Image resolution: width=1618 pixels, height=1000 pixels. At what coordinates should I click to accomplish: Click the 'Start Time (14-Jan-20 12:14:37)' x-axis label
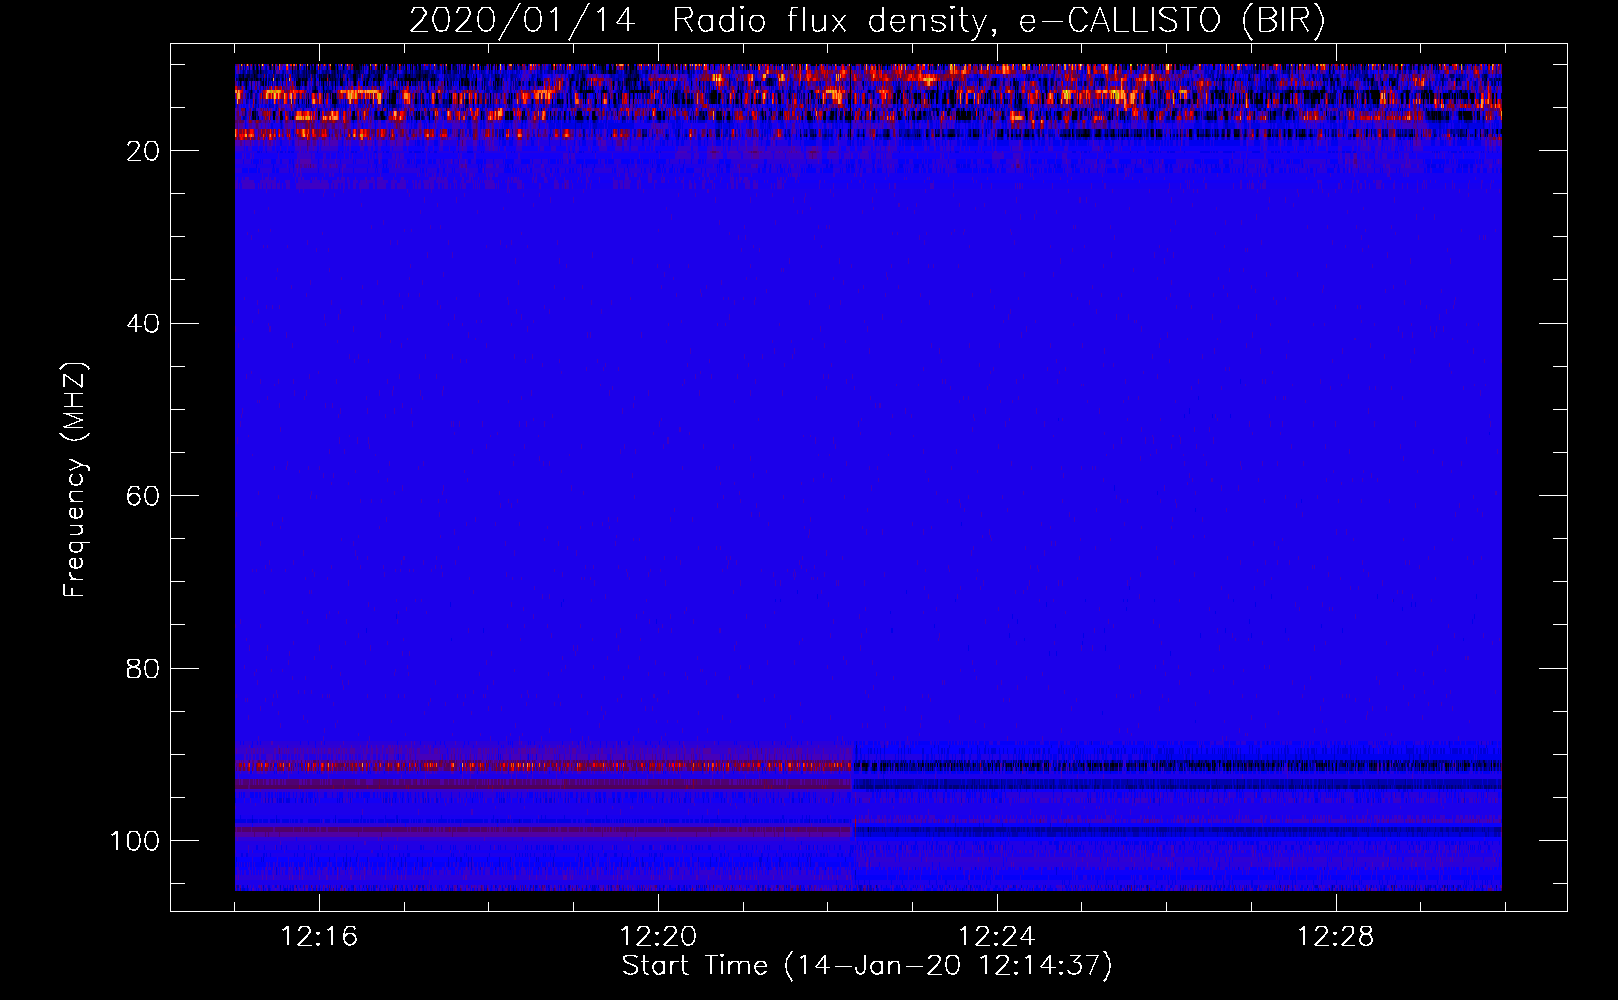coord(867,966)
